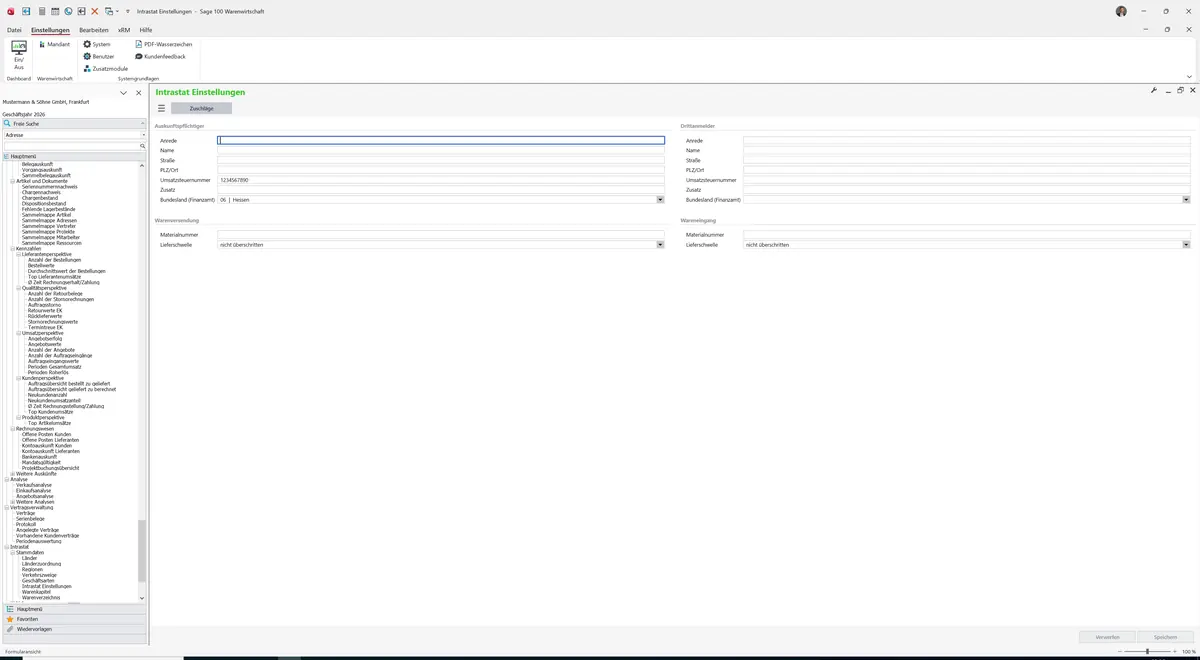Open Lieferschwelle dropdown under Wareneingang
The image size is (1200, 660).
tap(1186, 245)
